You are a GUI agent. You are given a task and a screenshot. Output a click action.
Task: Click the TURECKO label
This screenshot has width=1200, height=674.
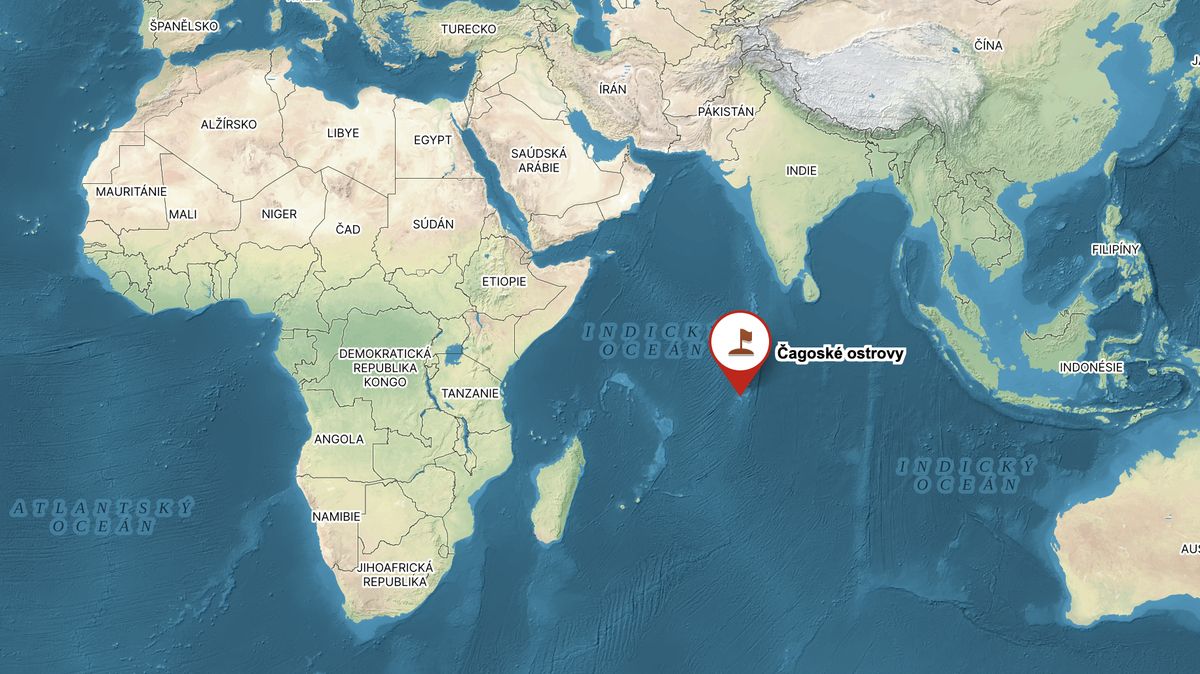coord(468,29)
